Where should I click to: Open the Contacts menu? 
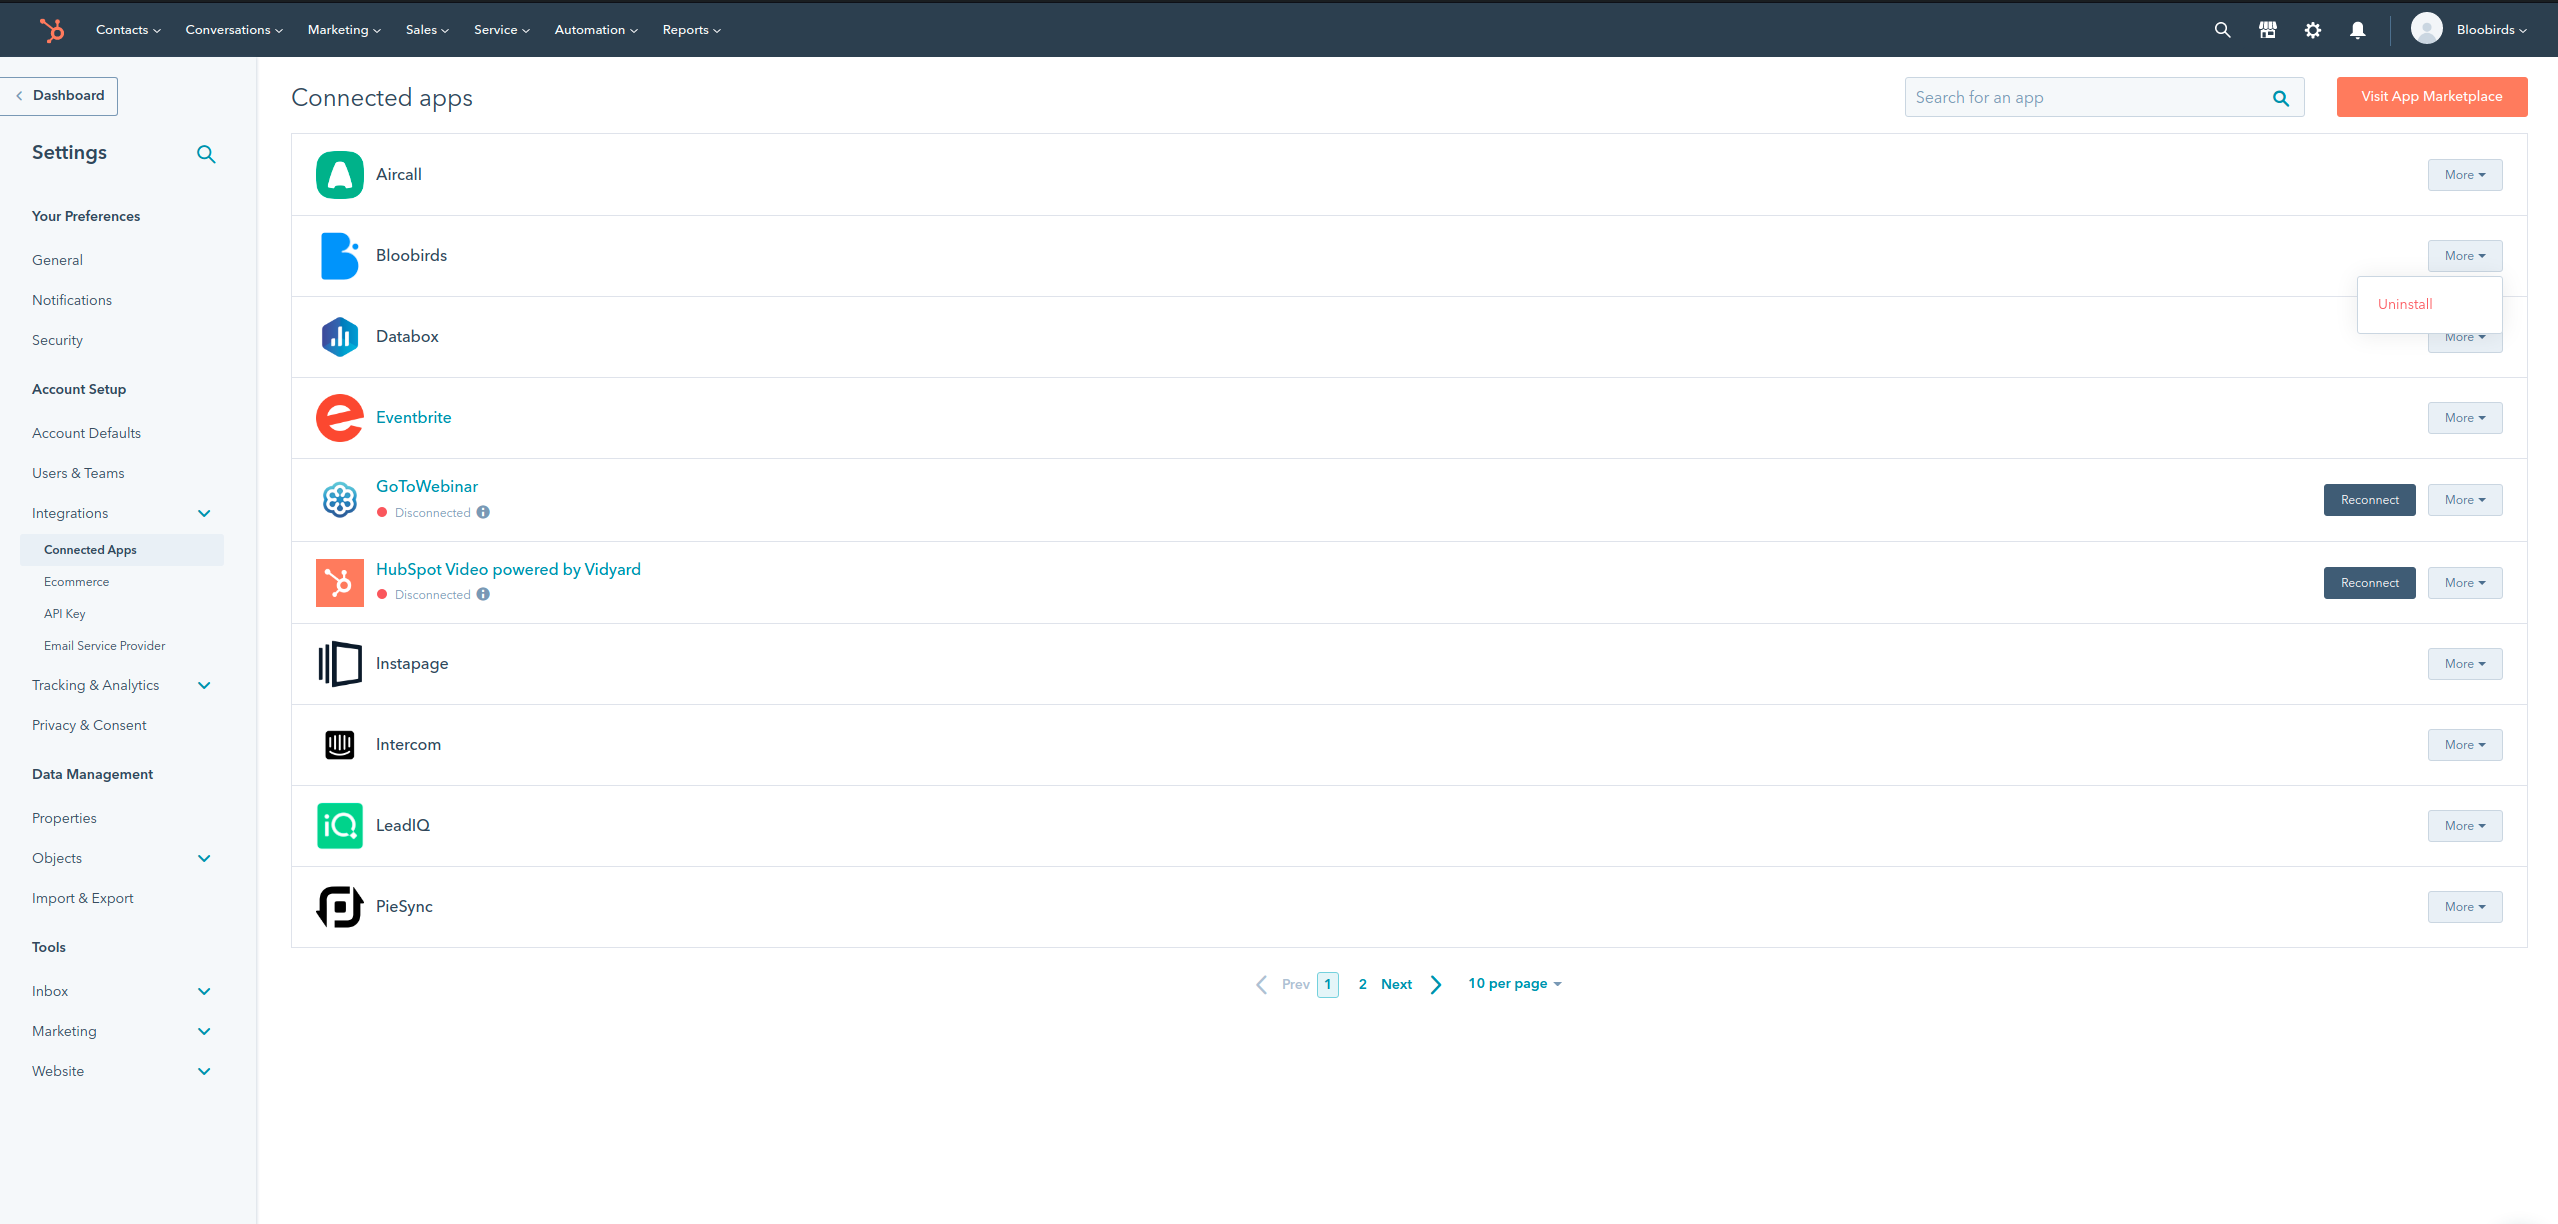click(128, 30)
